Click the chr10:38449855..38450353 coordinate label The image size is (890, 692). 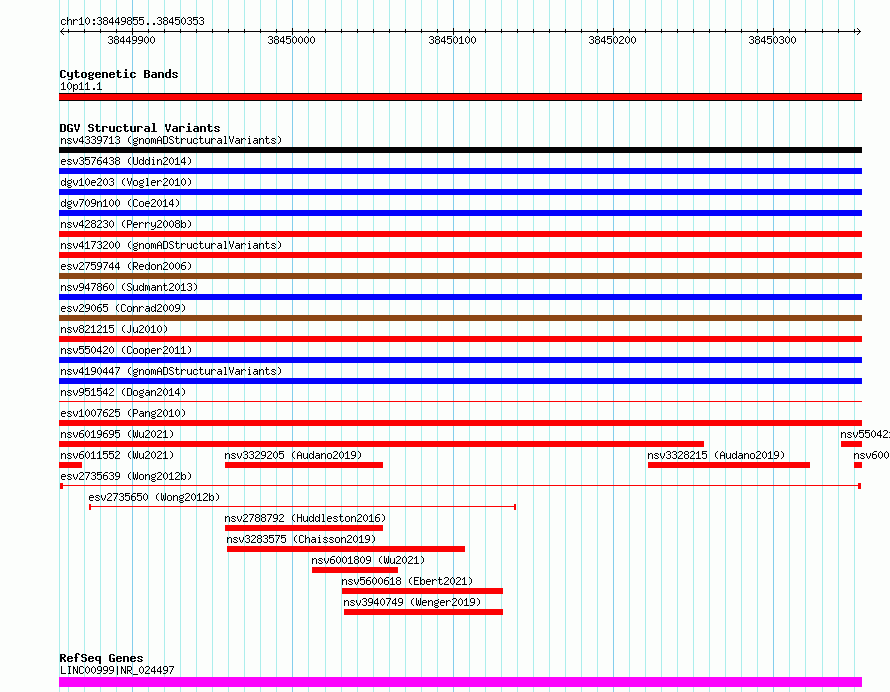[132, 22]
